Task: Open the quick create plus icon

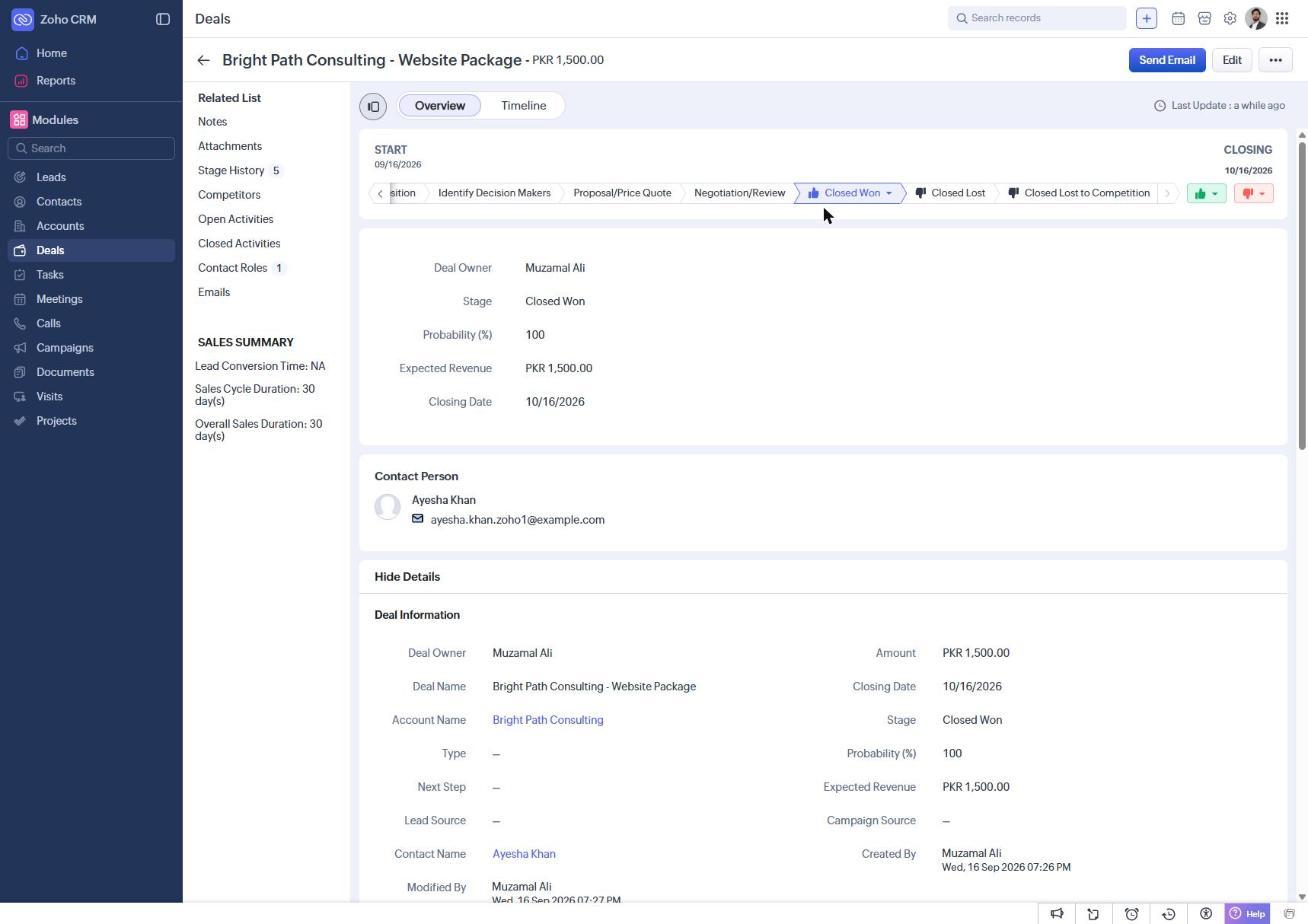Action: click(1146, 18)
